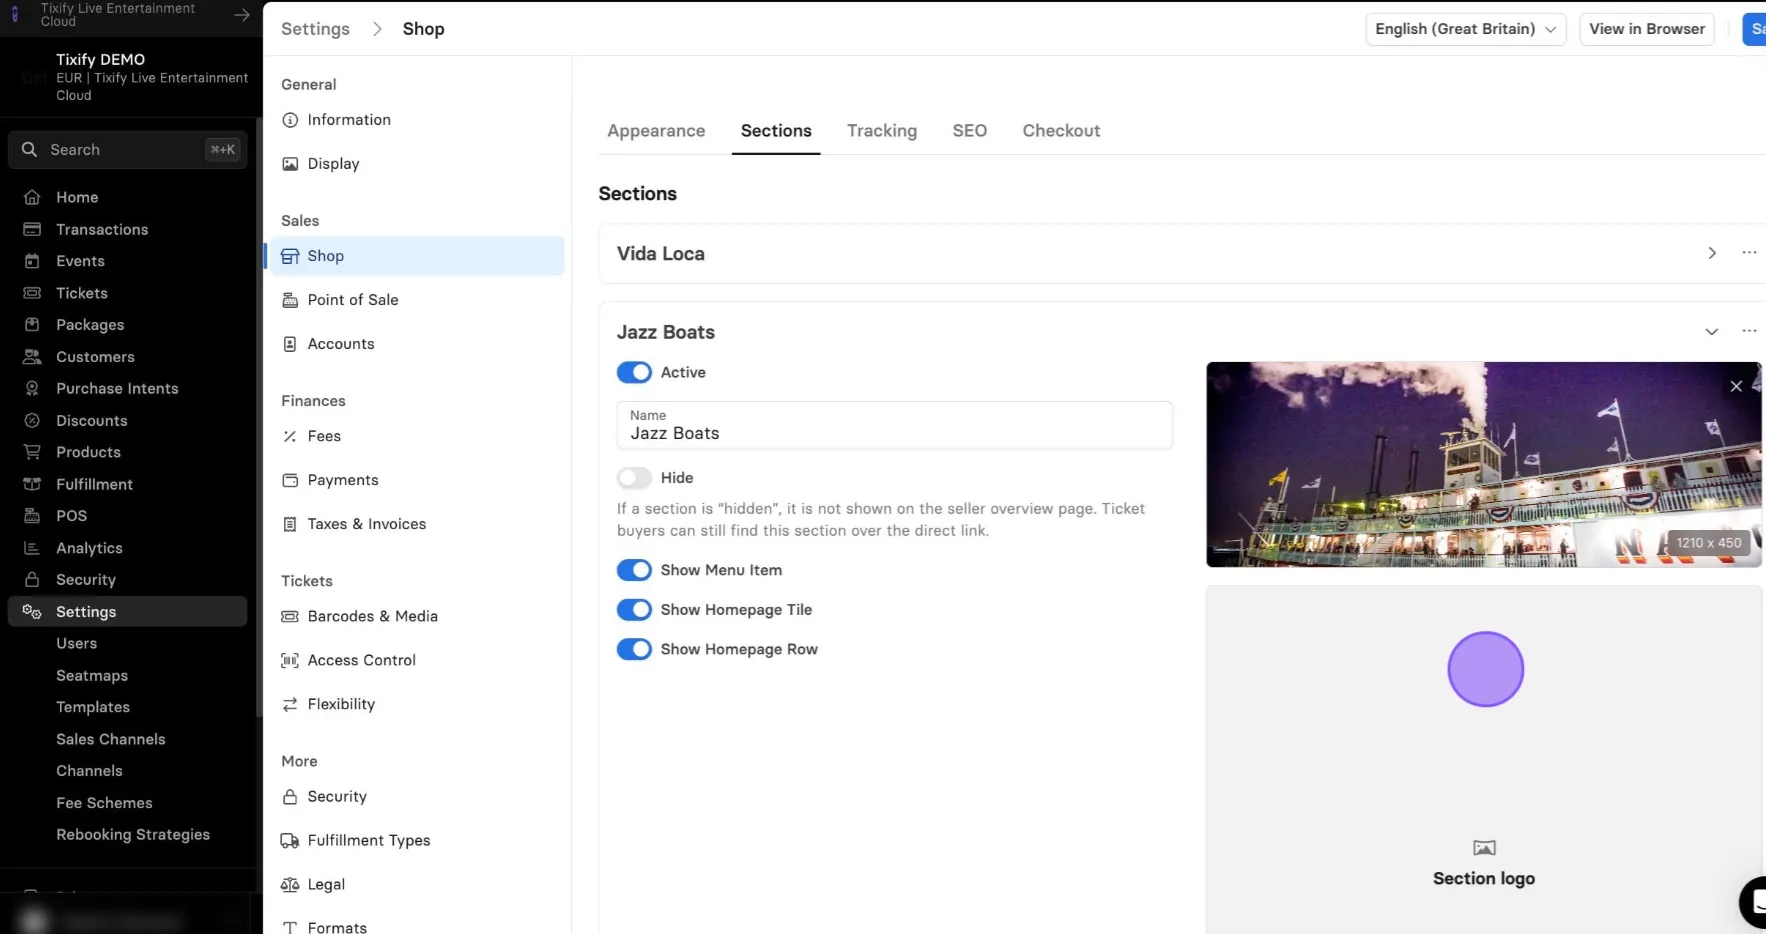Open the Fulfillment Types settings link

[369, 840]
